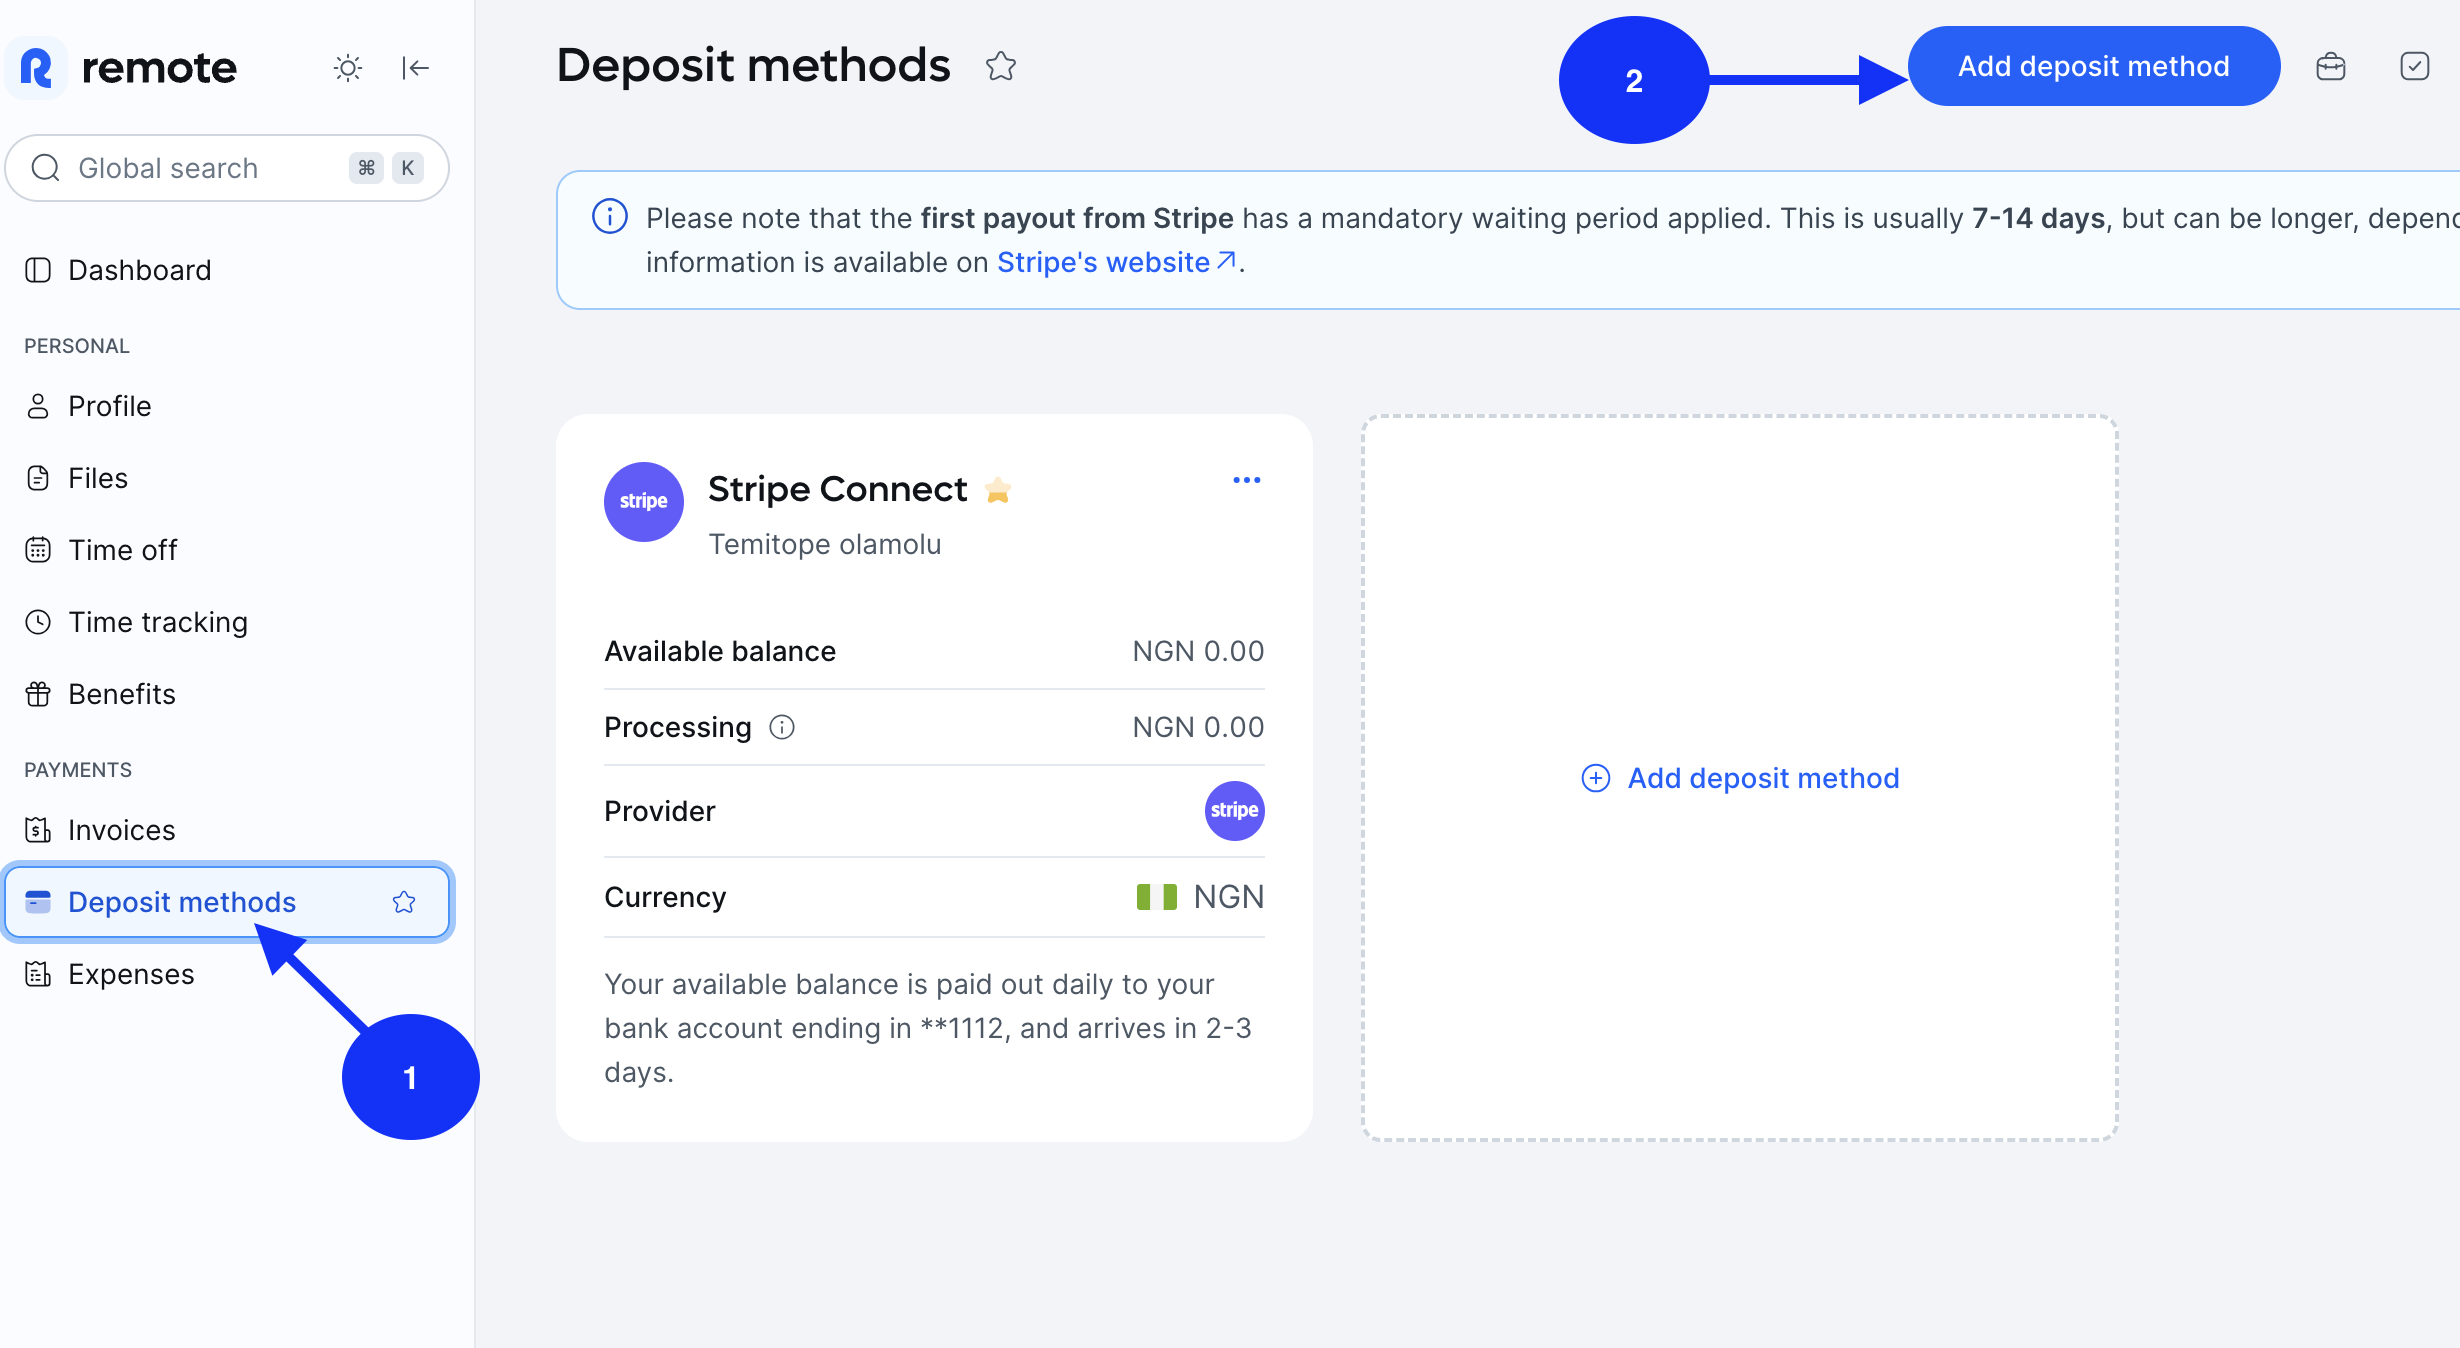Viewport: 2460px width, 1348px height.
Task: Click the 'Stripe Connect' card title
Action: click(838, 489)
